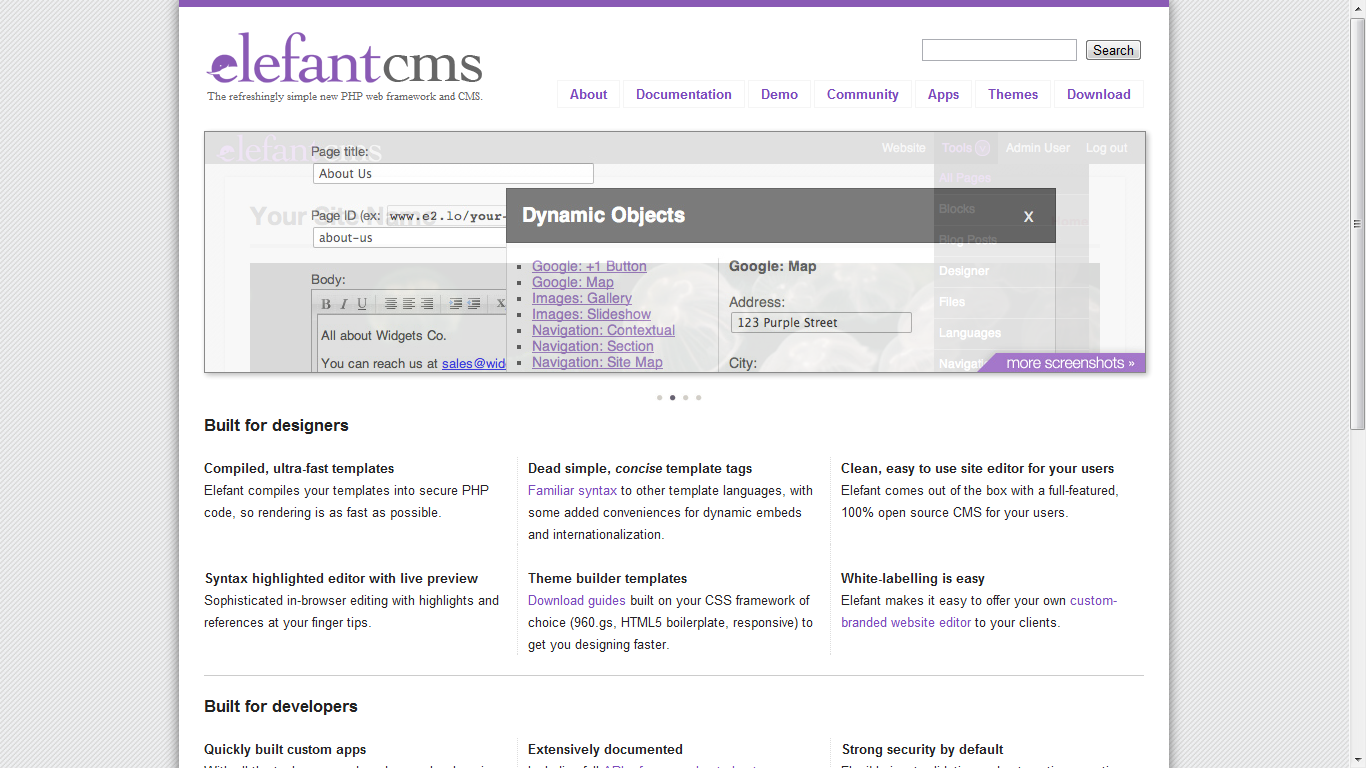The width and height of the screenshot is (1366, 768).
Task: Click 'Extensively documented' subheading
Action: coord(605,749)
